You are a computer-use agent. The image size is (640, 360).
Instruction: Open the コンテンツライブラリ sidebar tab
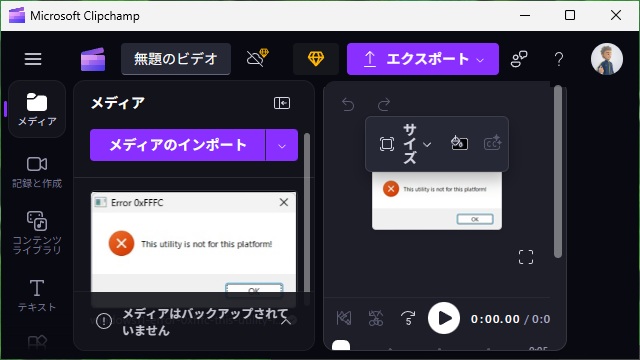tap(37, 233)
